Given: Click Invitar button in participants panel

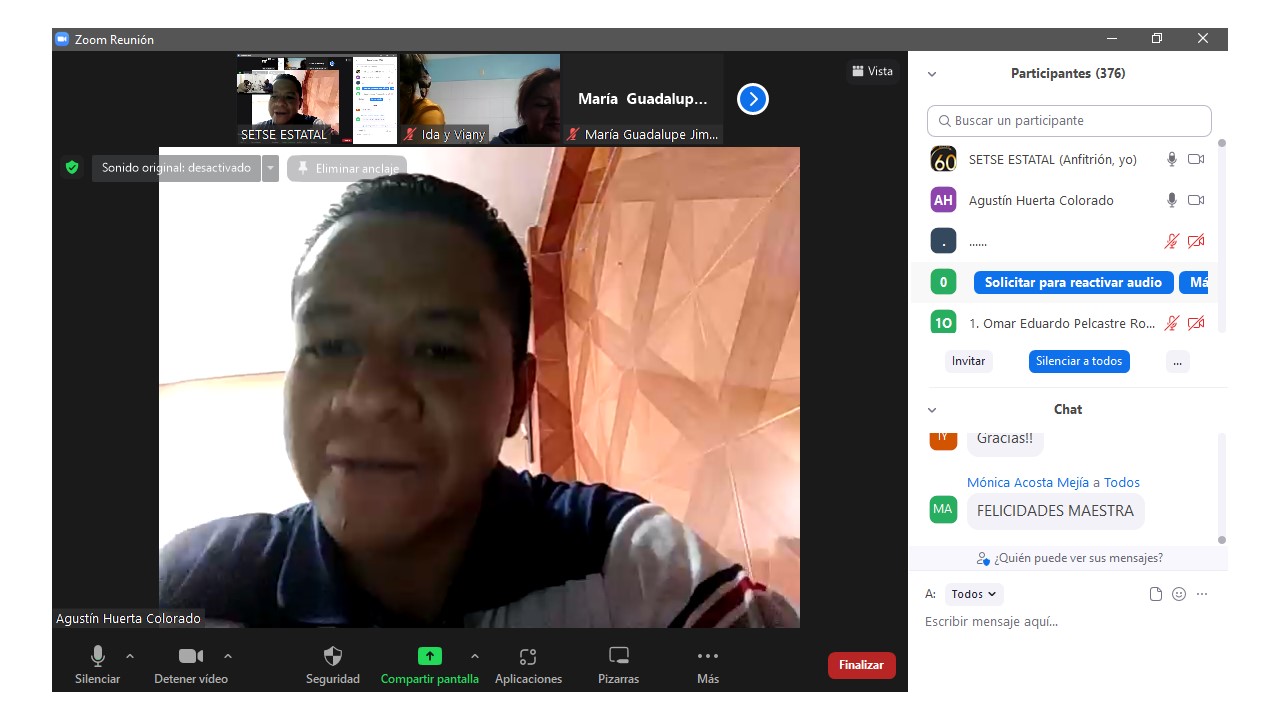Looking at the screenshot, I should pyautogui.click(x=968, y=361).
